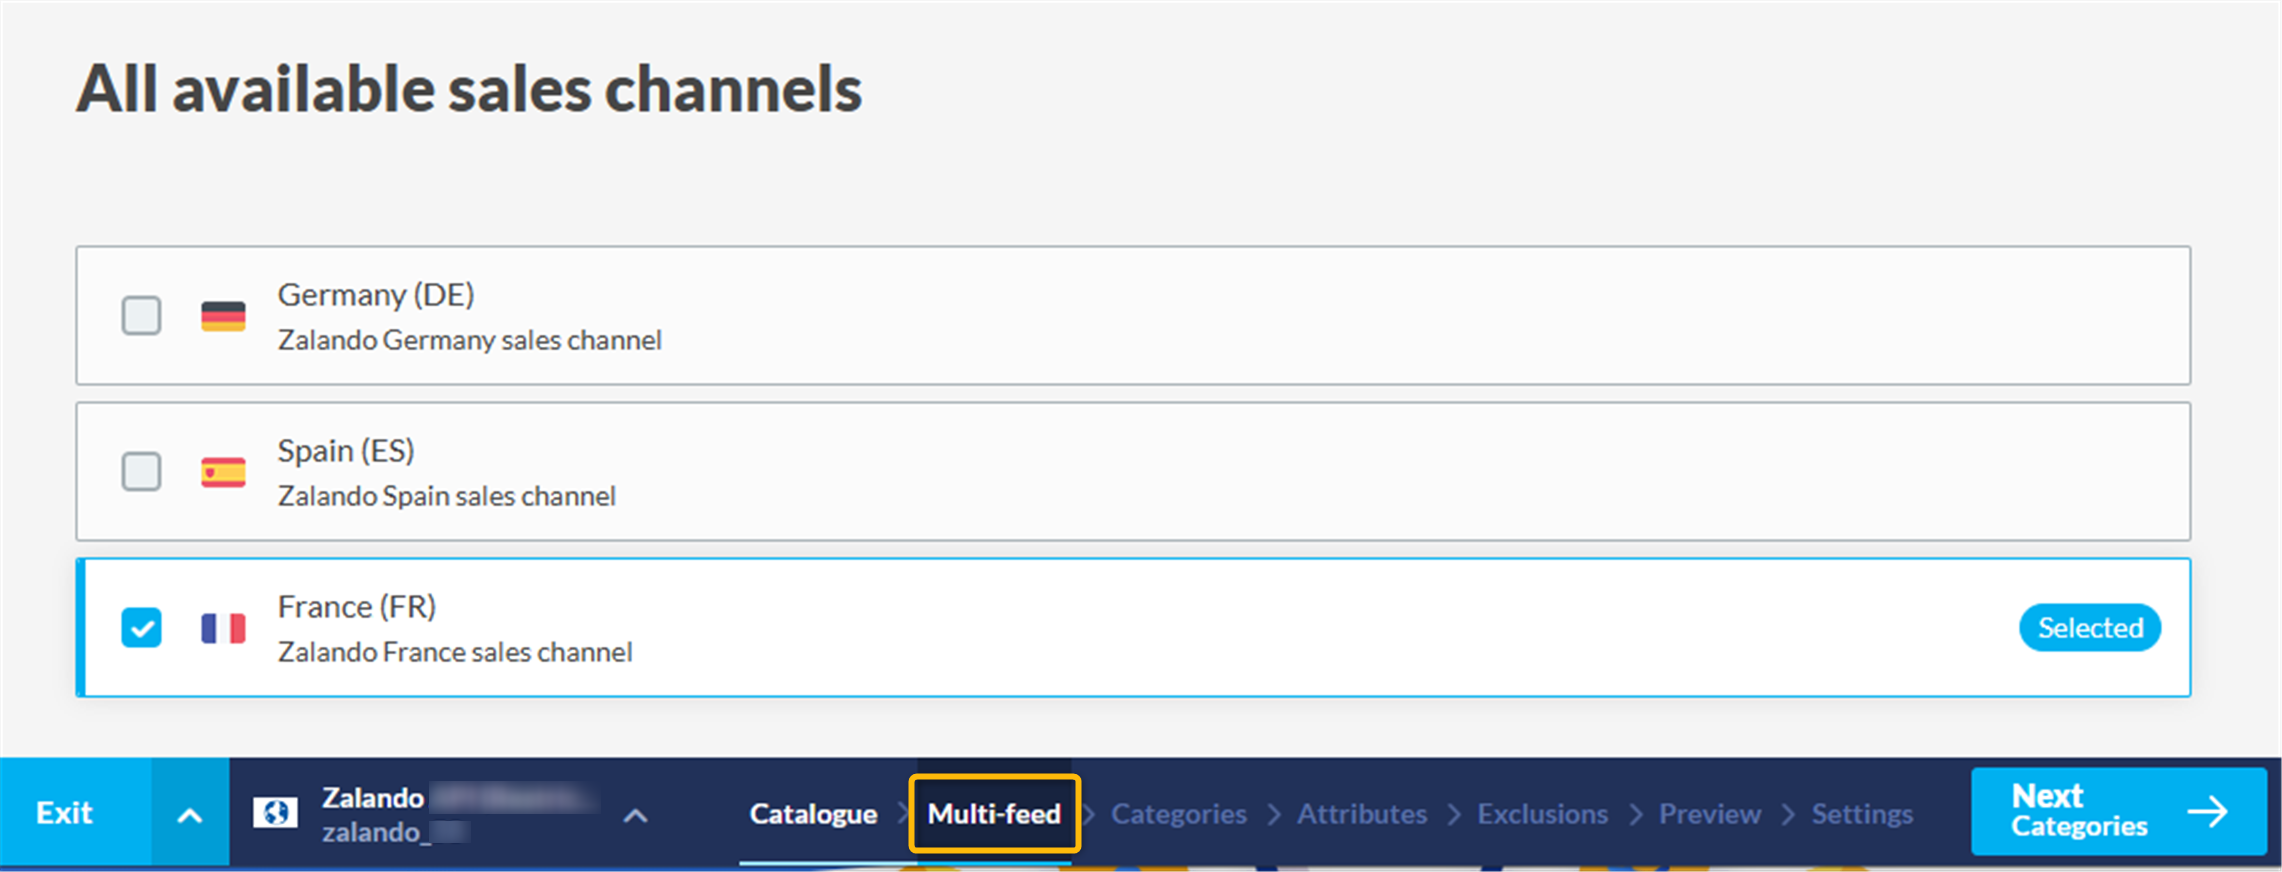This screenshot has height=872, width=2282.
Task: Uncheck the France (FR) sales channel
Action: (x=141, y=627)
